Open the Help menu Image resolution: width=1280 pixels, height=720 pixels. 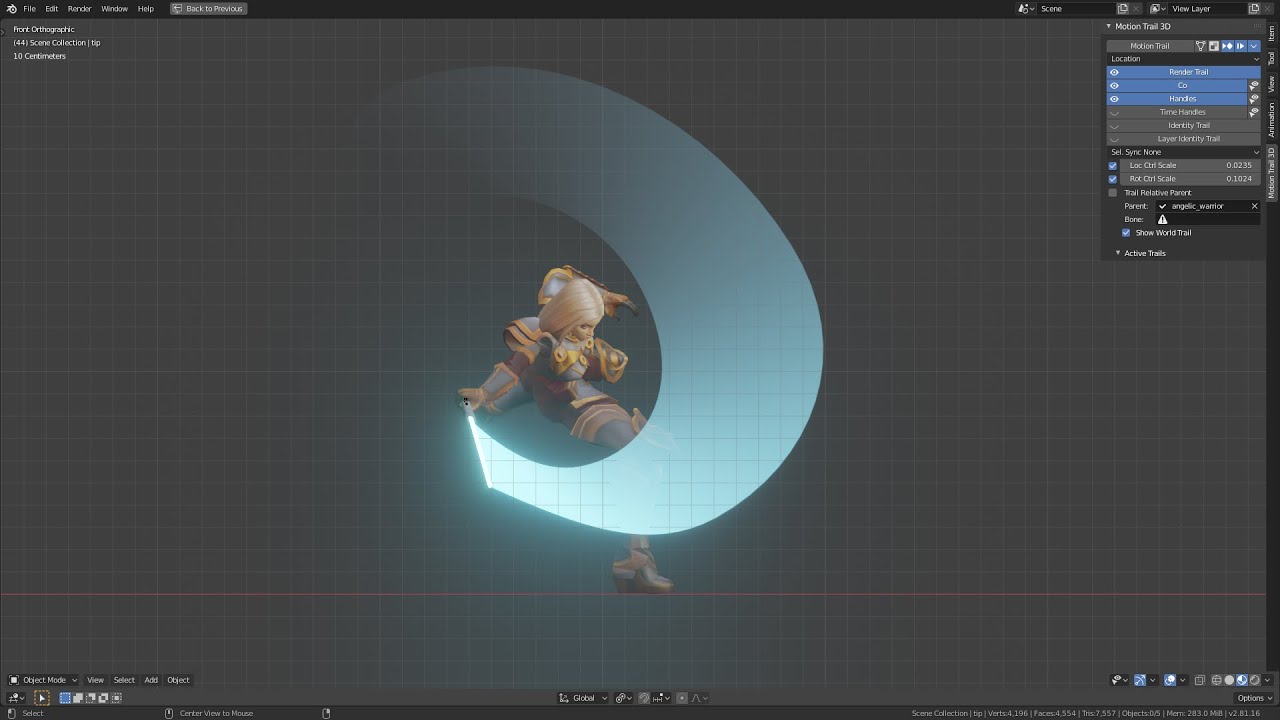point(146,8)
